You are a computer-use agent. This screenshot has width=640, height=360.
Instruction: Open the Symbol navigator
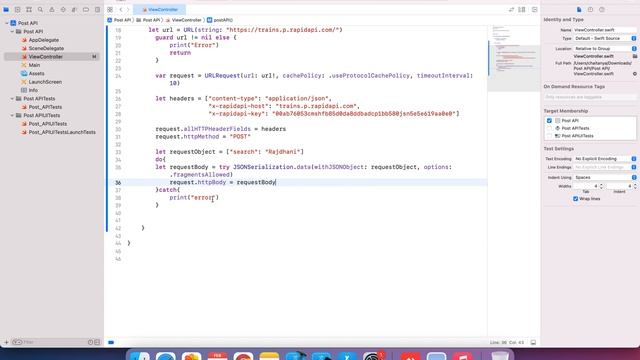(29, 9)
